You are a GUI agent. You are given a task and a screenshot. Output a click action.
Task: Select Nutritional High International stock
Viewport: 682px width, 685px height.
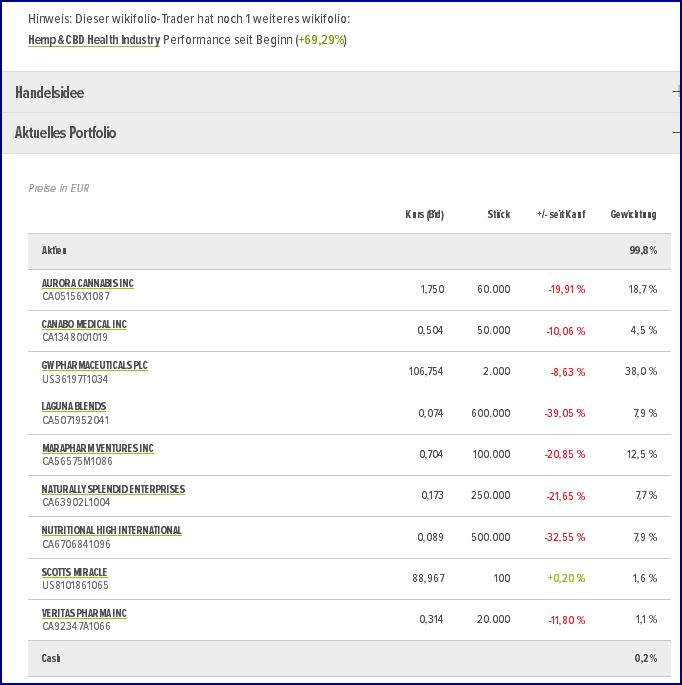(x=111, y=530)
